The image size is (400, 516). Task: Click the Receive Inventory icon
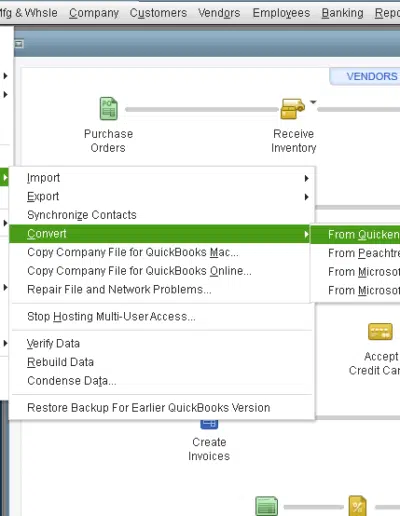click(x=293, y=109)
